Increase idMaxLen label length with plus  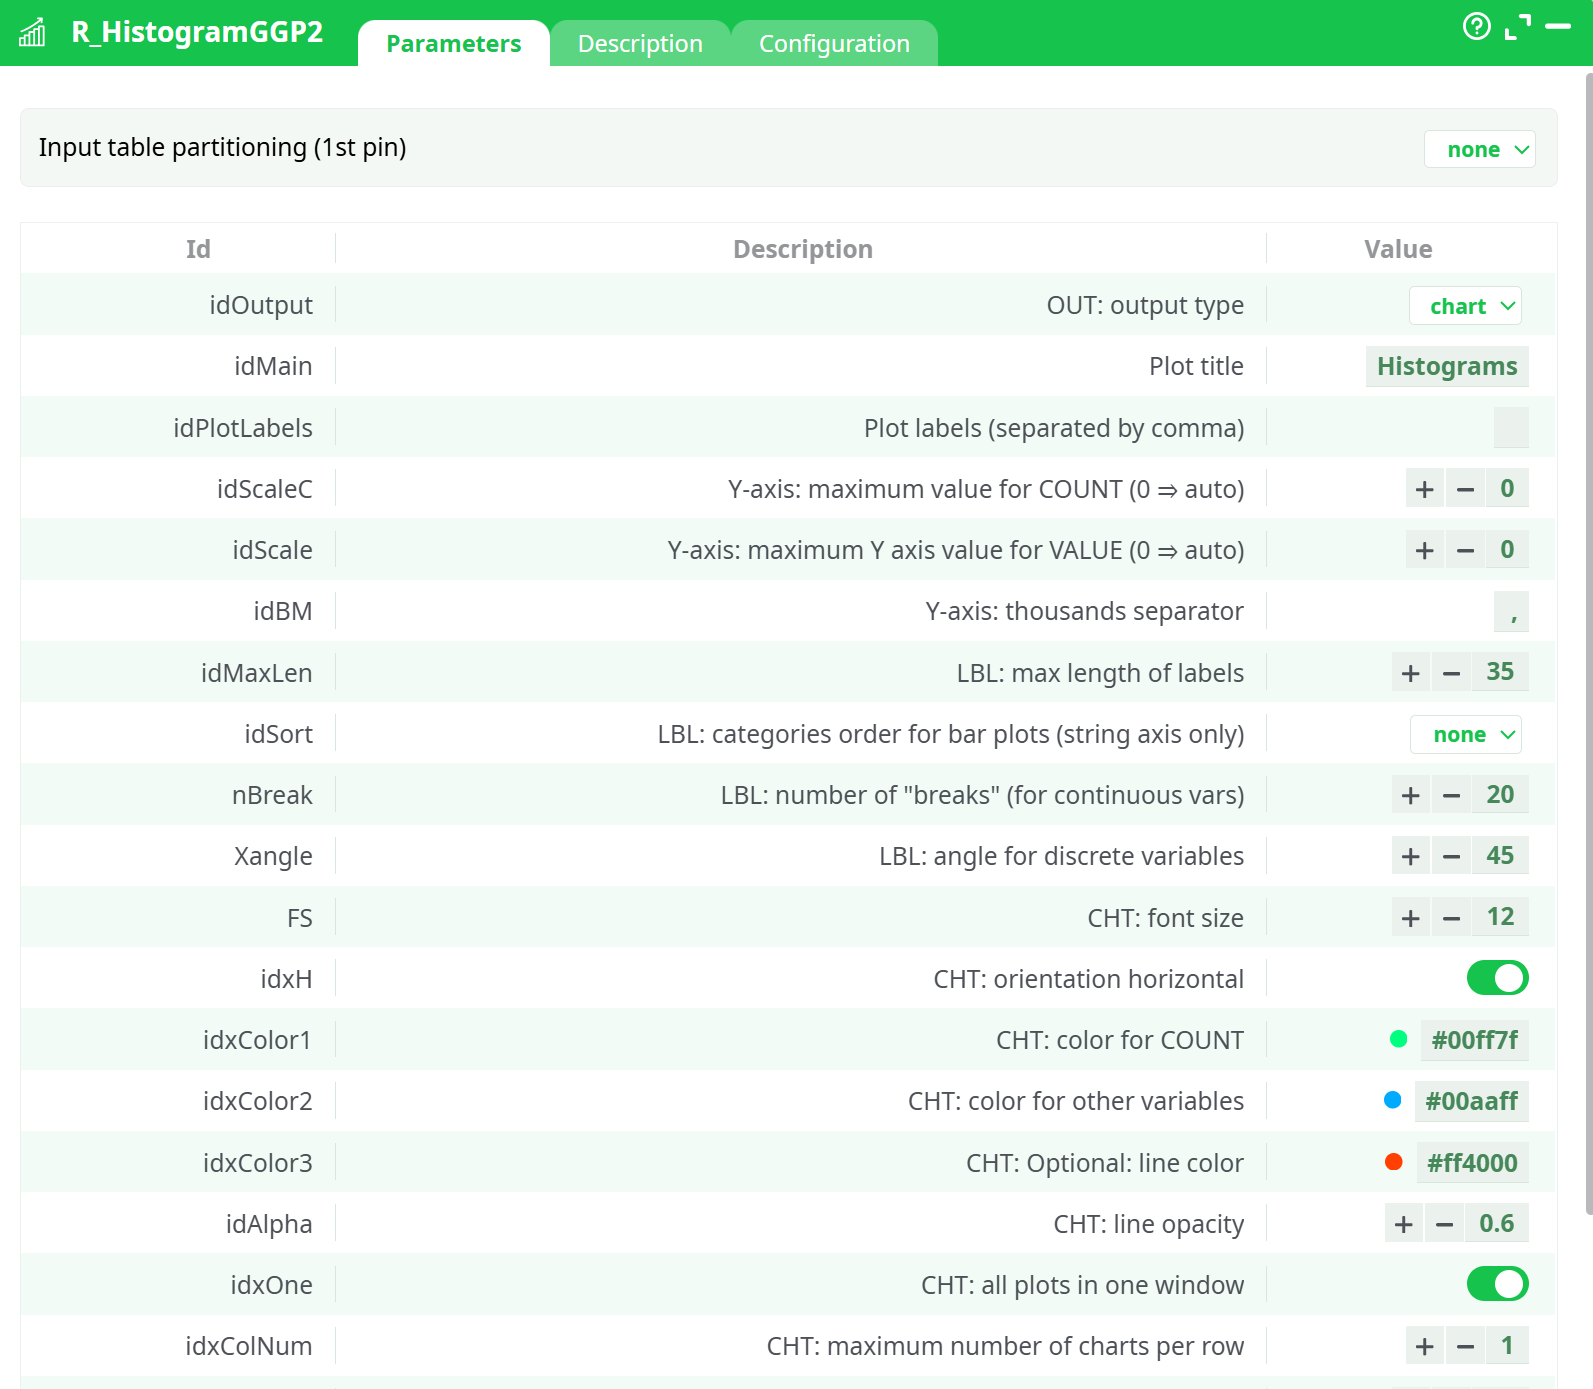click(x=1411, y=672)
